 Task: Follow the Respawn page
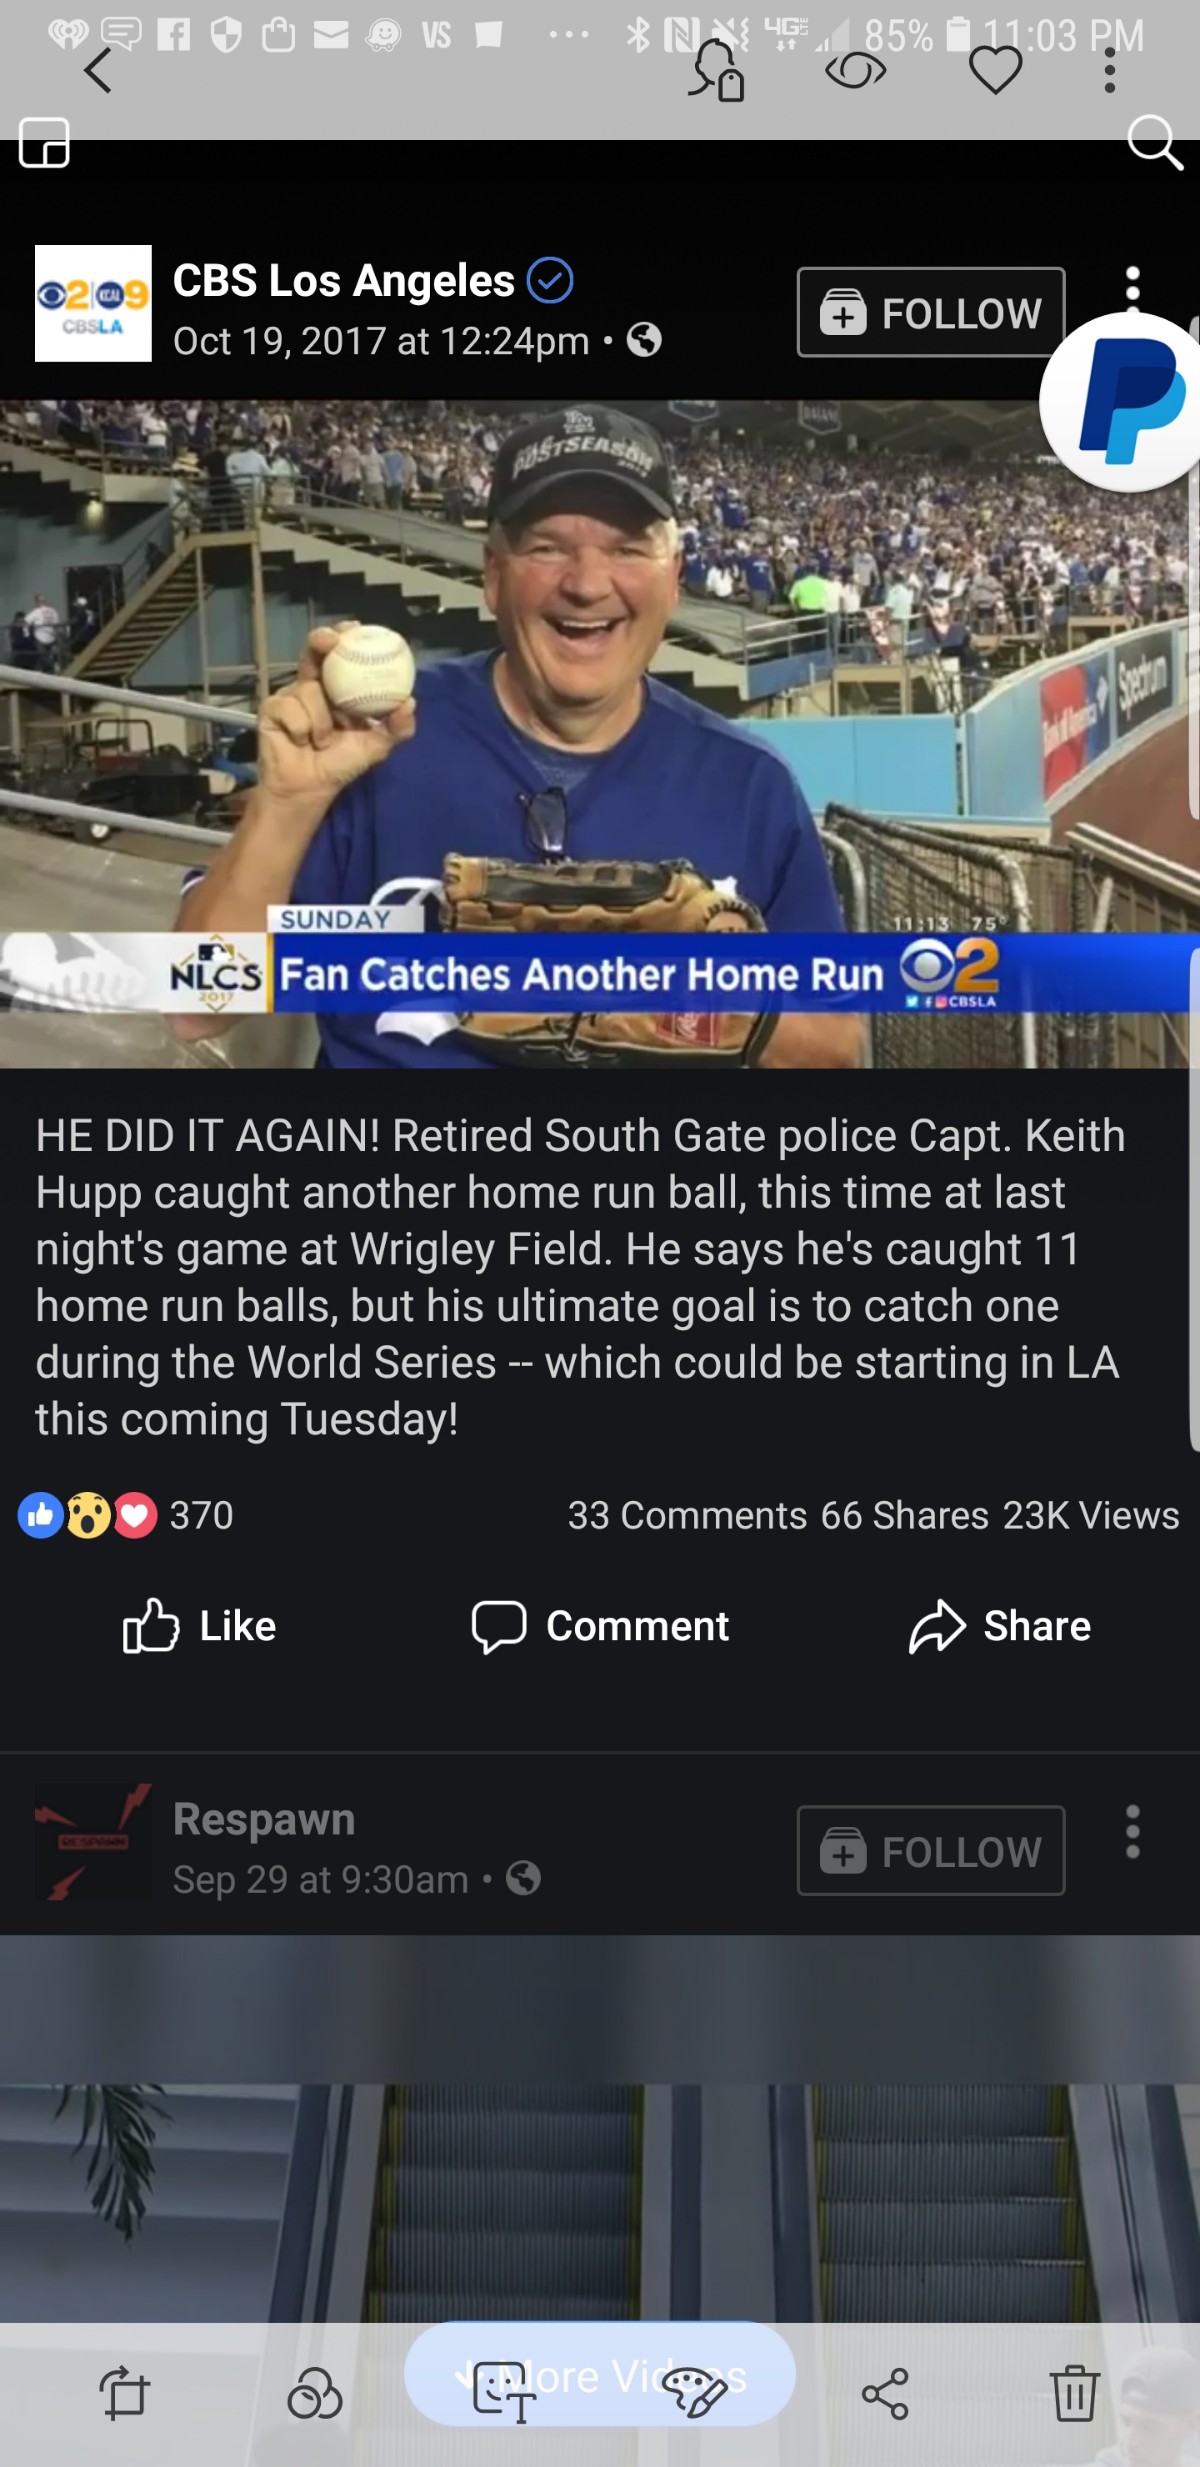pos(931,1850)
